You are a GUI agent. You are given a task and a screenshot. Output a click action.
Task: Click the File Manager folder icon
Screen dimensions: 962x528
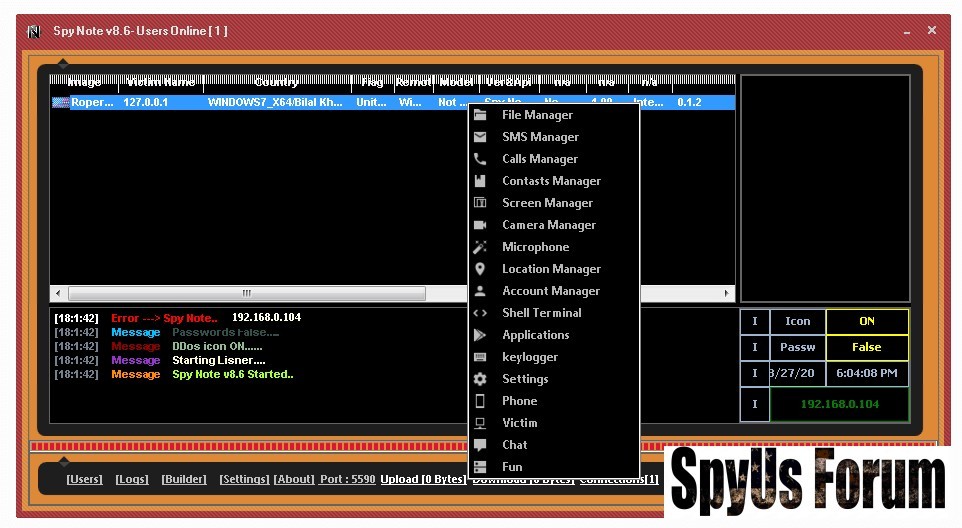pos(480,115)
